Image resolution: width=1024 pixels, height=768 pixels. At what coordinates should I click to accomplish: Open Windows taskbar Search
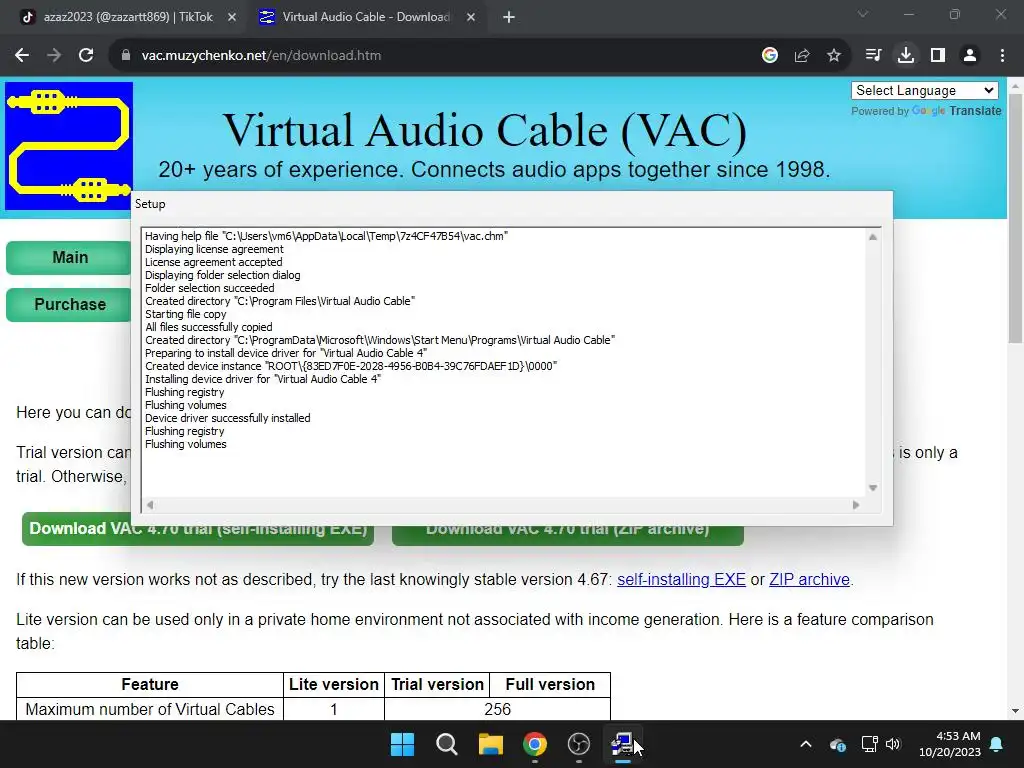(447, 744)
